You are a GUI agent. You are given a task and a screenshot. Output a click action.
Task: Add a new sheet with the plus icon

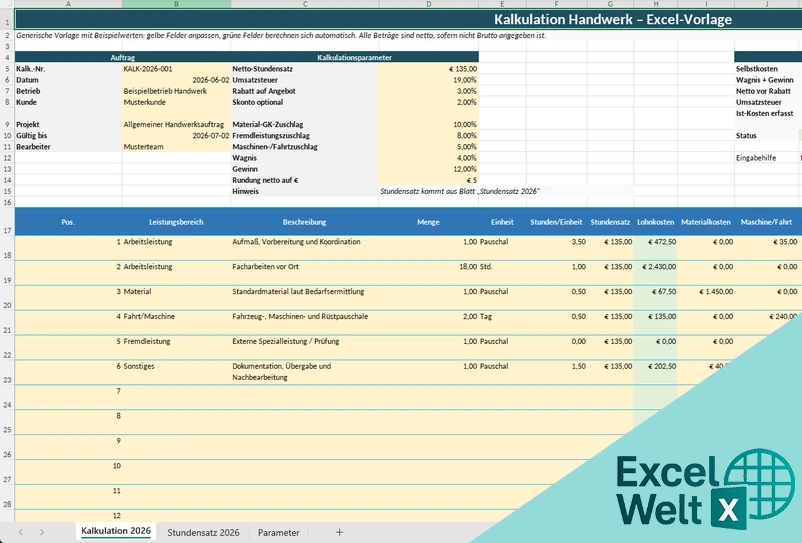pyautogui.click(x=339, y=532)
